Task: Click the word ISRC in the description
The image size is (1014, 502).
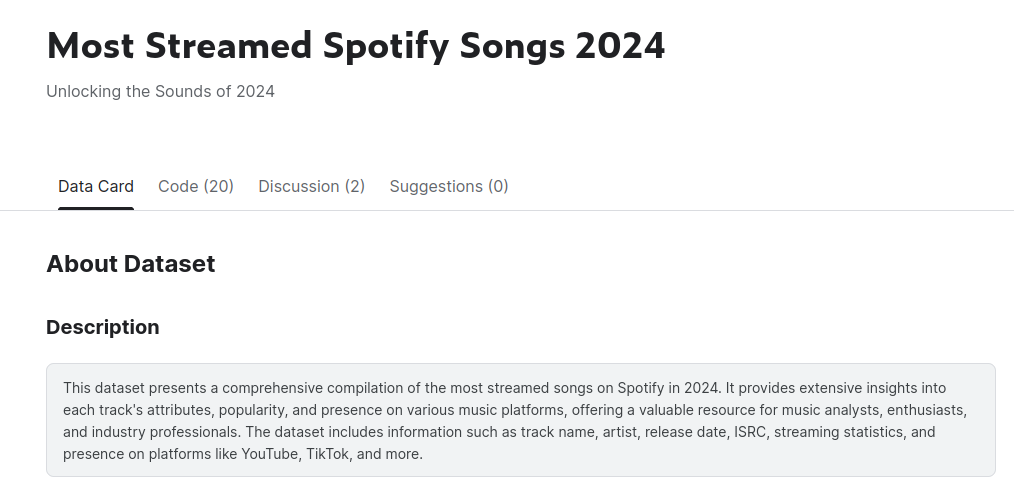Action: pyautogui.click(x=746, y=432)
